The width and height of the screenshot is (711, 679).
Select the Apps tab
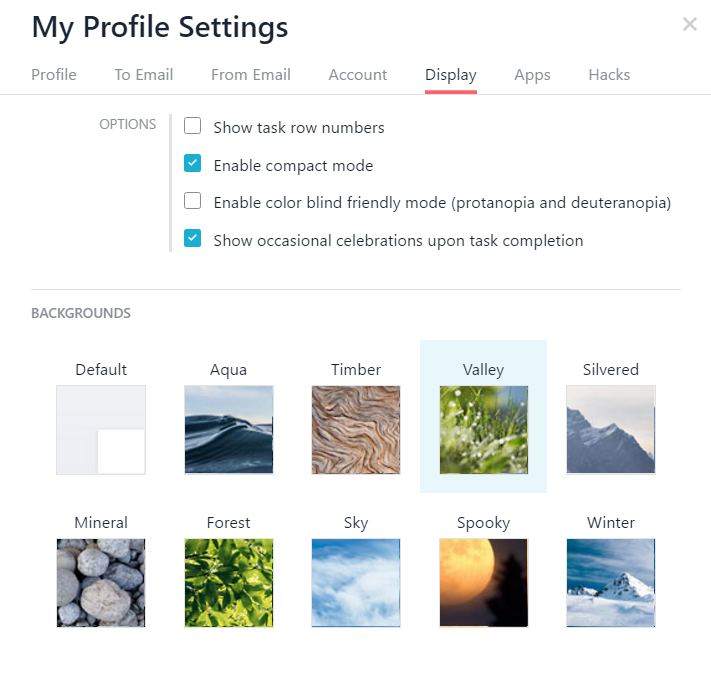coord(532,74)
